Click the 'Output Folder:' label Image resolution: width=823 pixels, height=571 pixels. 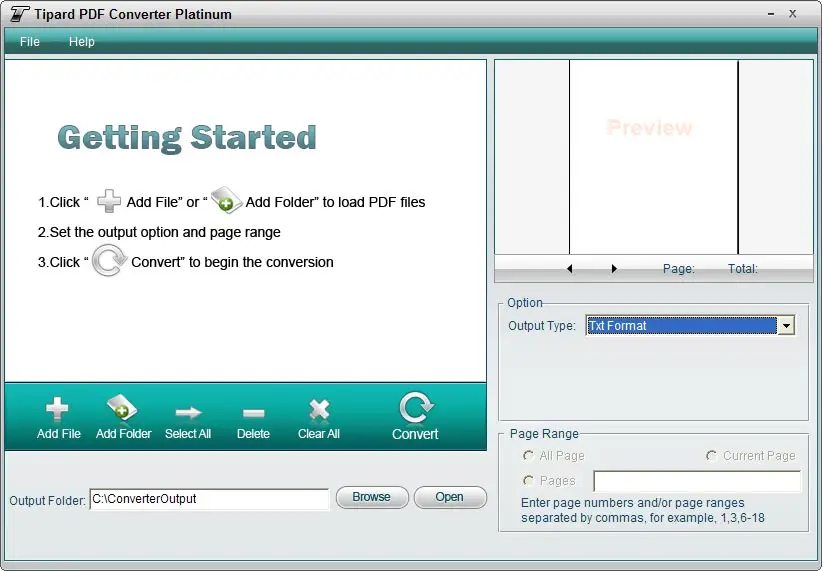pos(47,501)
